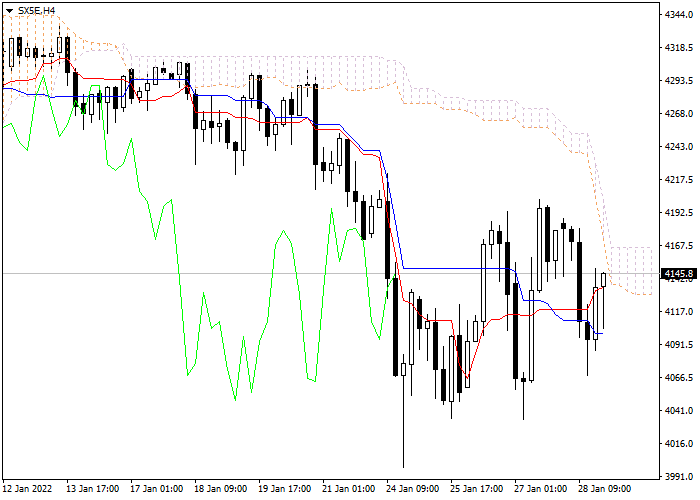700x500 pixels.
Task: Click the 18 Jan 09:00 time label
Action: coord(221,489)
